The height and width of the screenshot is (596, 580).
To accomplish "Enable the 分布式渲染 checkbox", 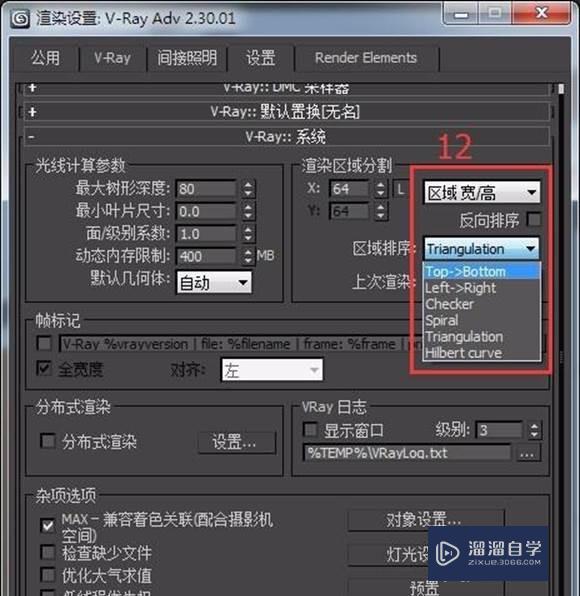I will click(x=48, y=441).
